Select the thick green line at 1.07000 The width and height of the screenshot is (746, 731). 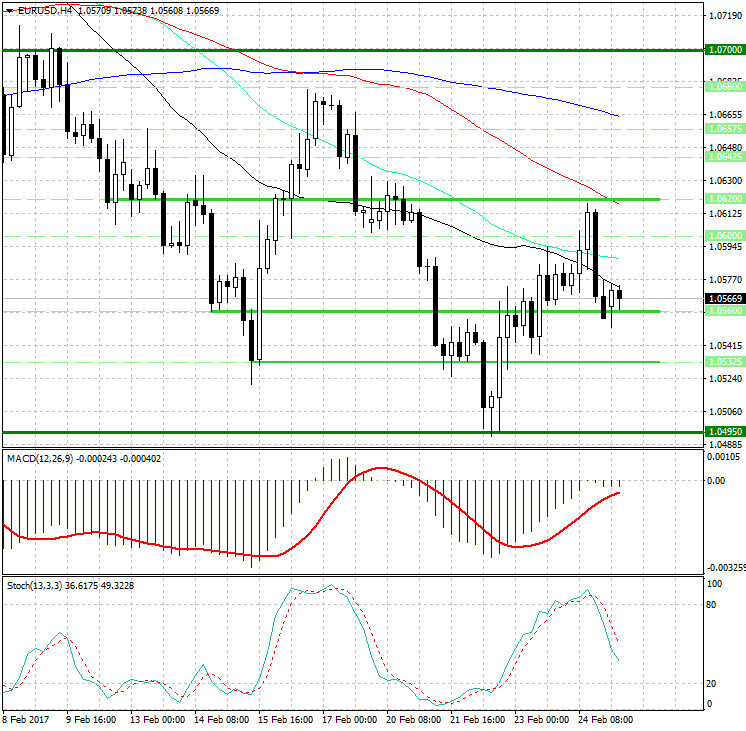click(353, 49)
